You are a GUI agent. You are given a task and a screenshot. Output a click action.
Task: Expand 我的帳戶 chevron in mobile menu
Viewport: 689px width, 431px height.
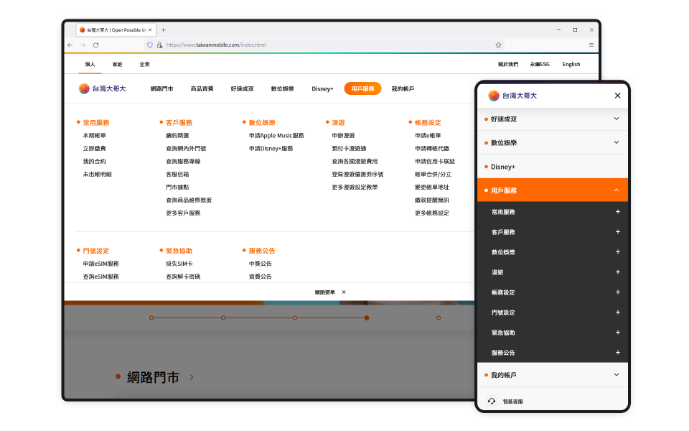[617, 375]
